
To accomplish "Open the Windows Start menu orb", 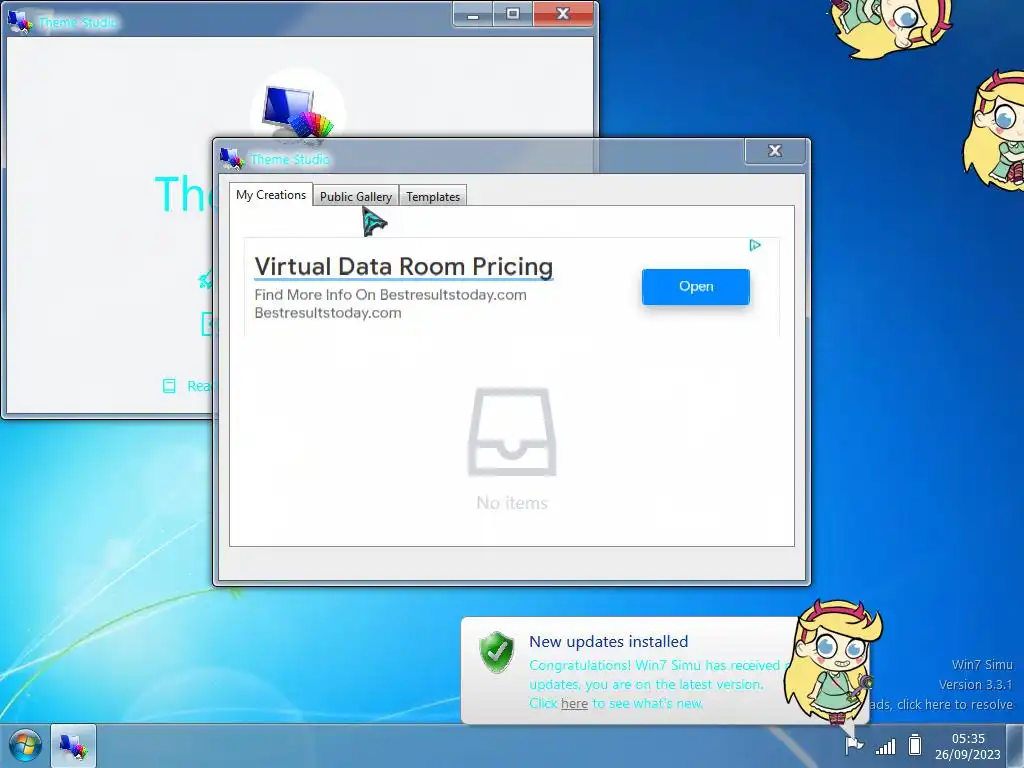I will pyautogui.click(x=25, y=745).
